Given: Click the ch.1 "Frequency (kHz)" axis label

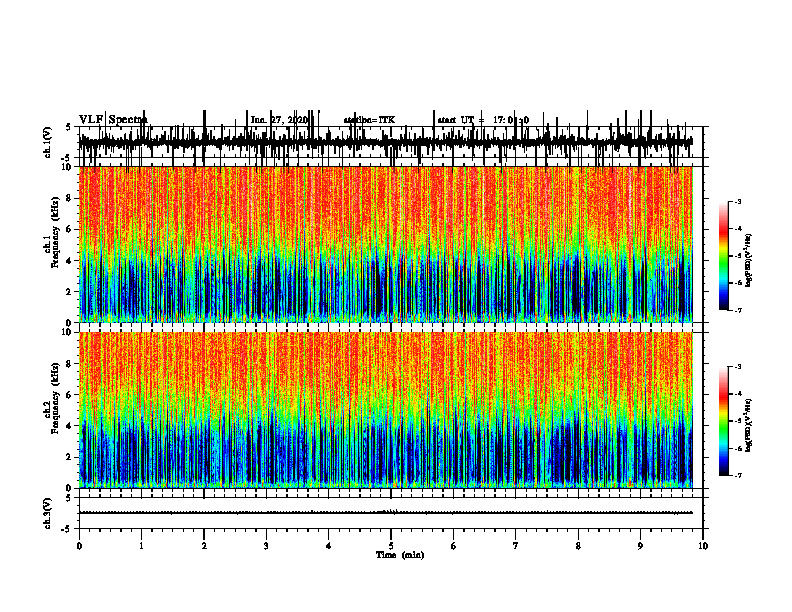Looking at the screenshot, I should tap(55, 233).
